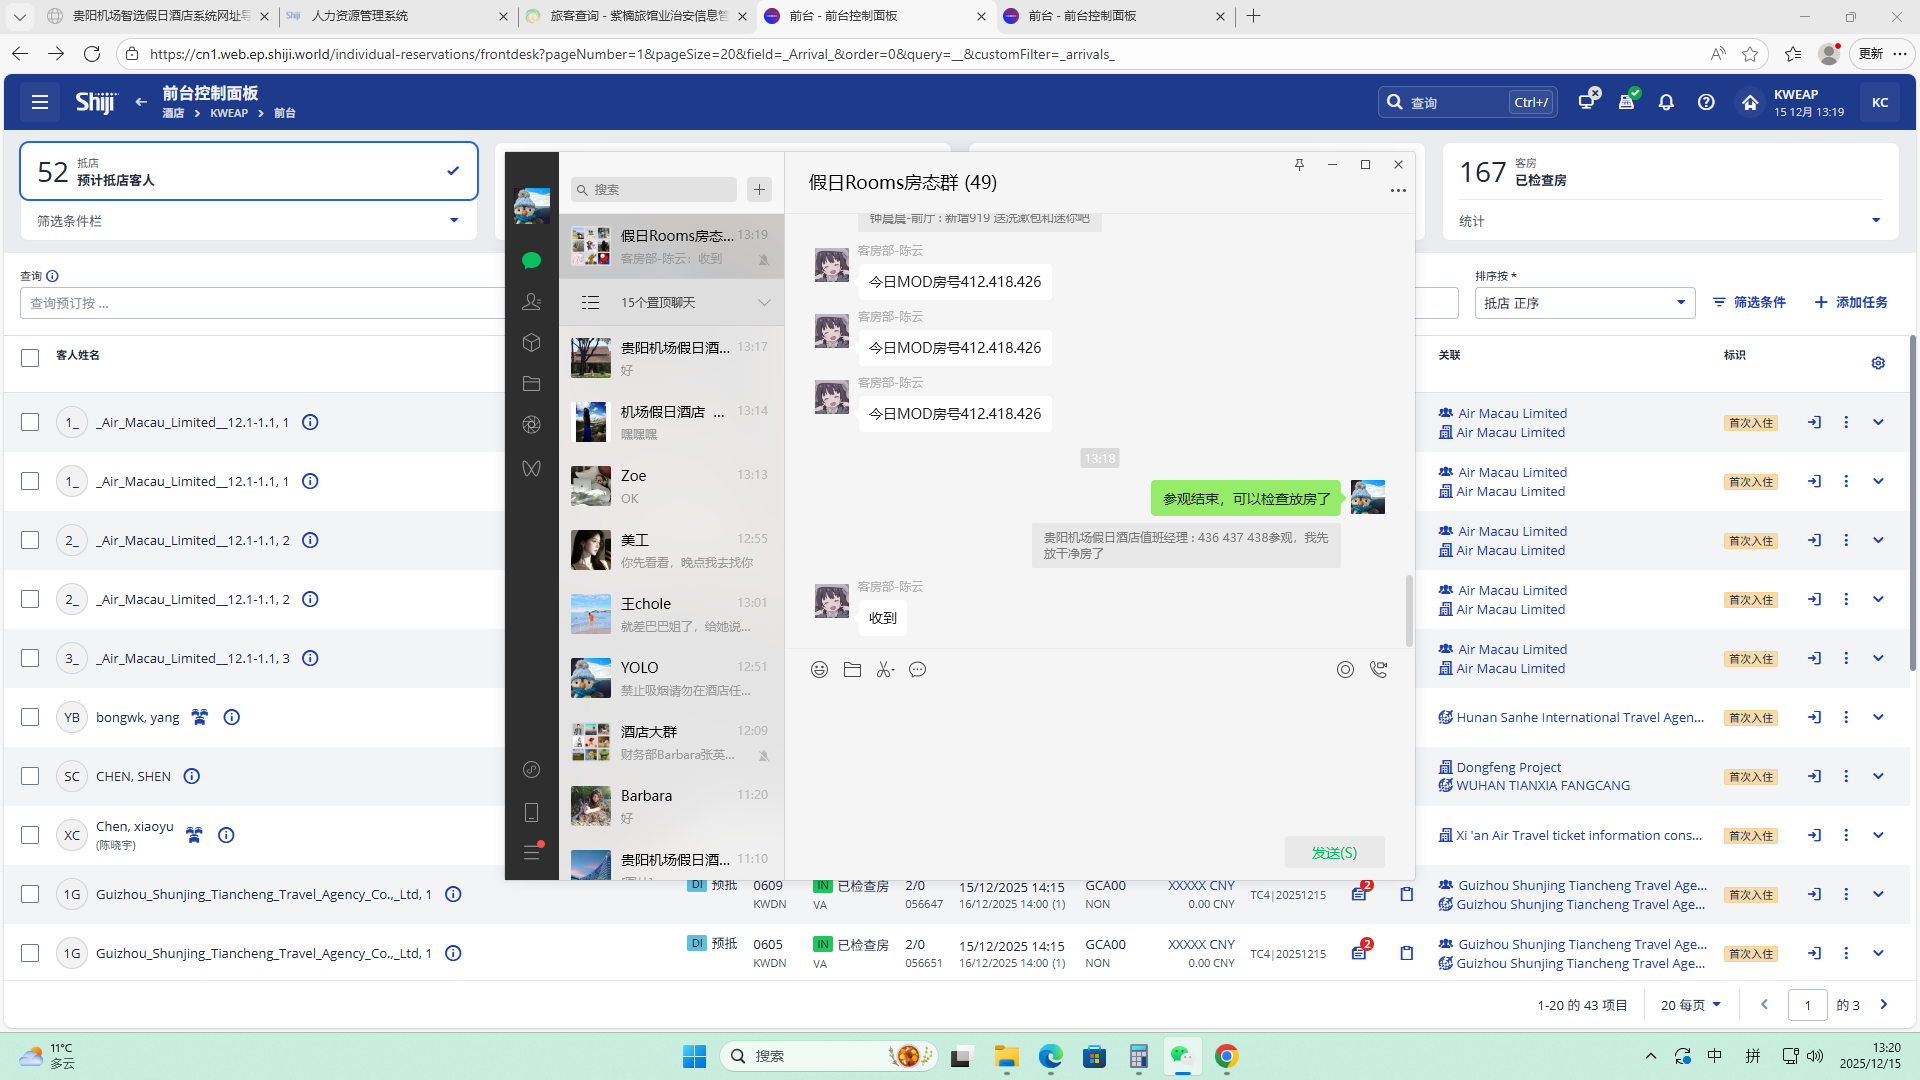1920x1080 pixels.
Task: Open the hamburger menu in Shiji header
Action: (x=40, y=102)
